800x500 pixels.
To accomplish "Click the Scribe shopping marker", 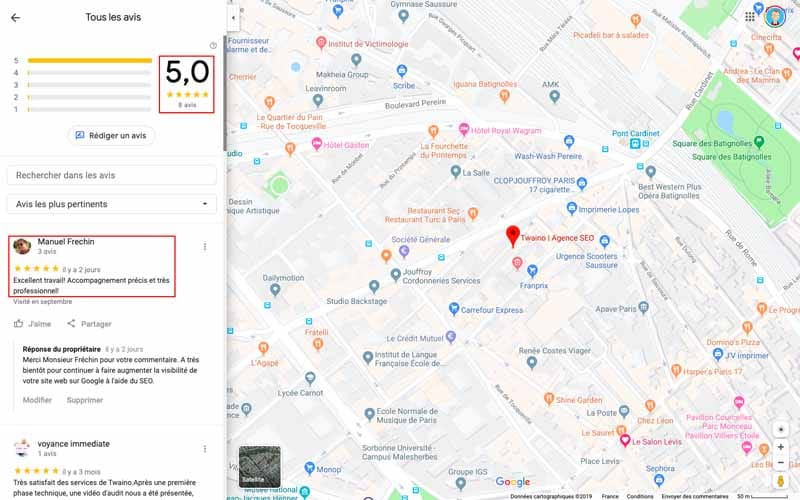I will 402,71.
